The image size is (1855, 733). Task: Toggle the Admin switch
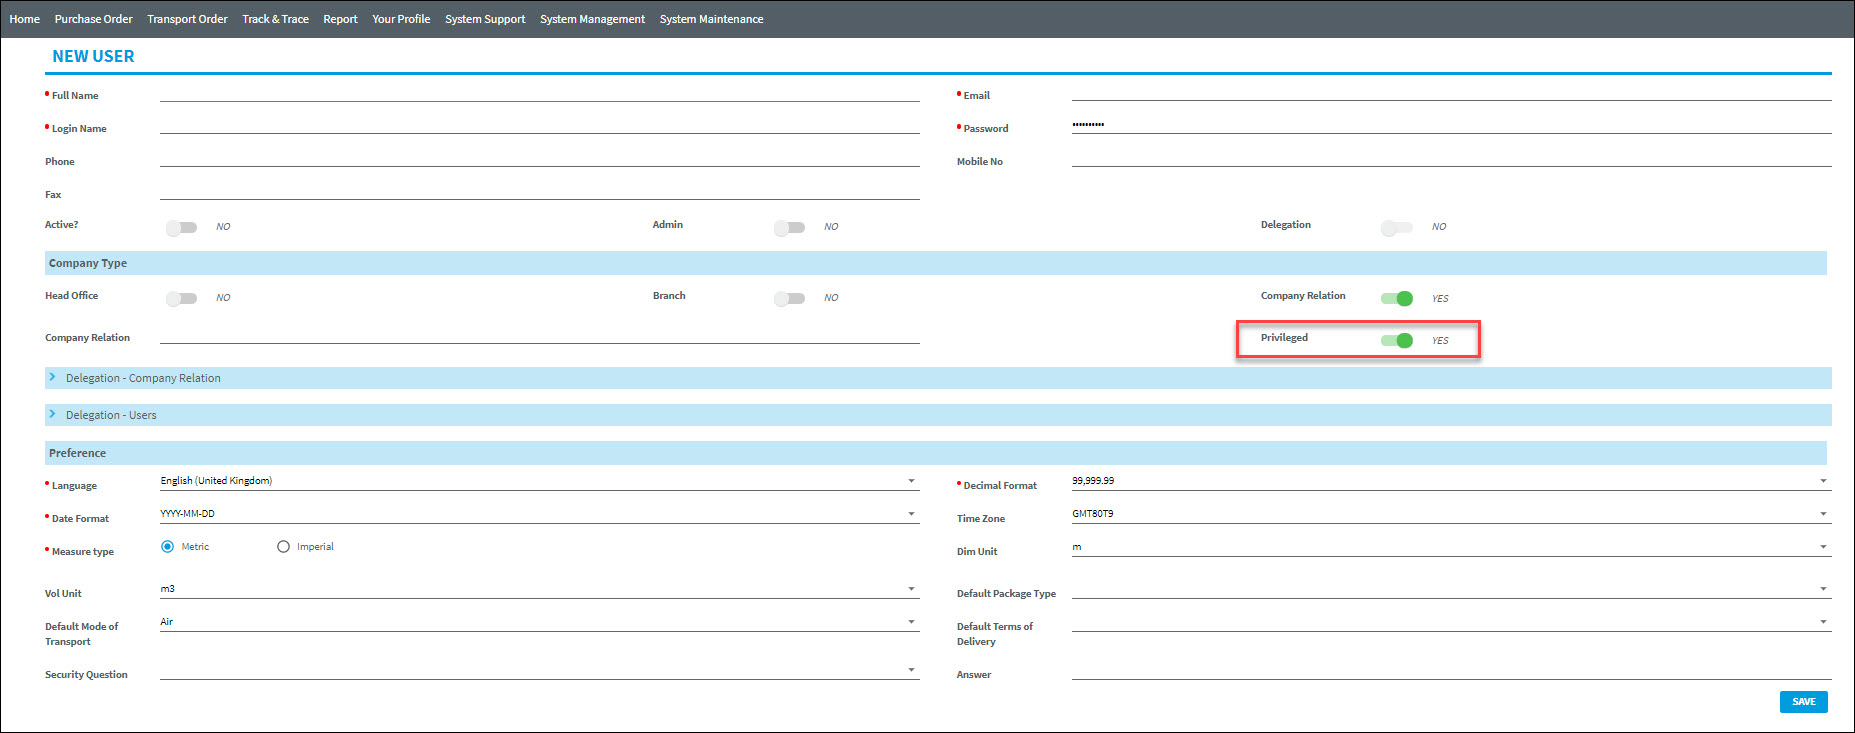(789, 227)
